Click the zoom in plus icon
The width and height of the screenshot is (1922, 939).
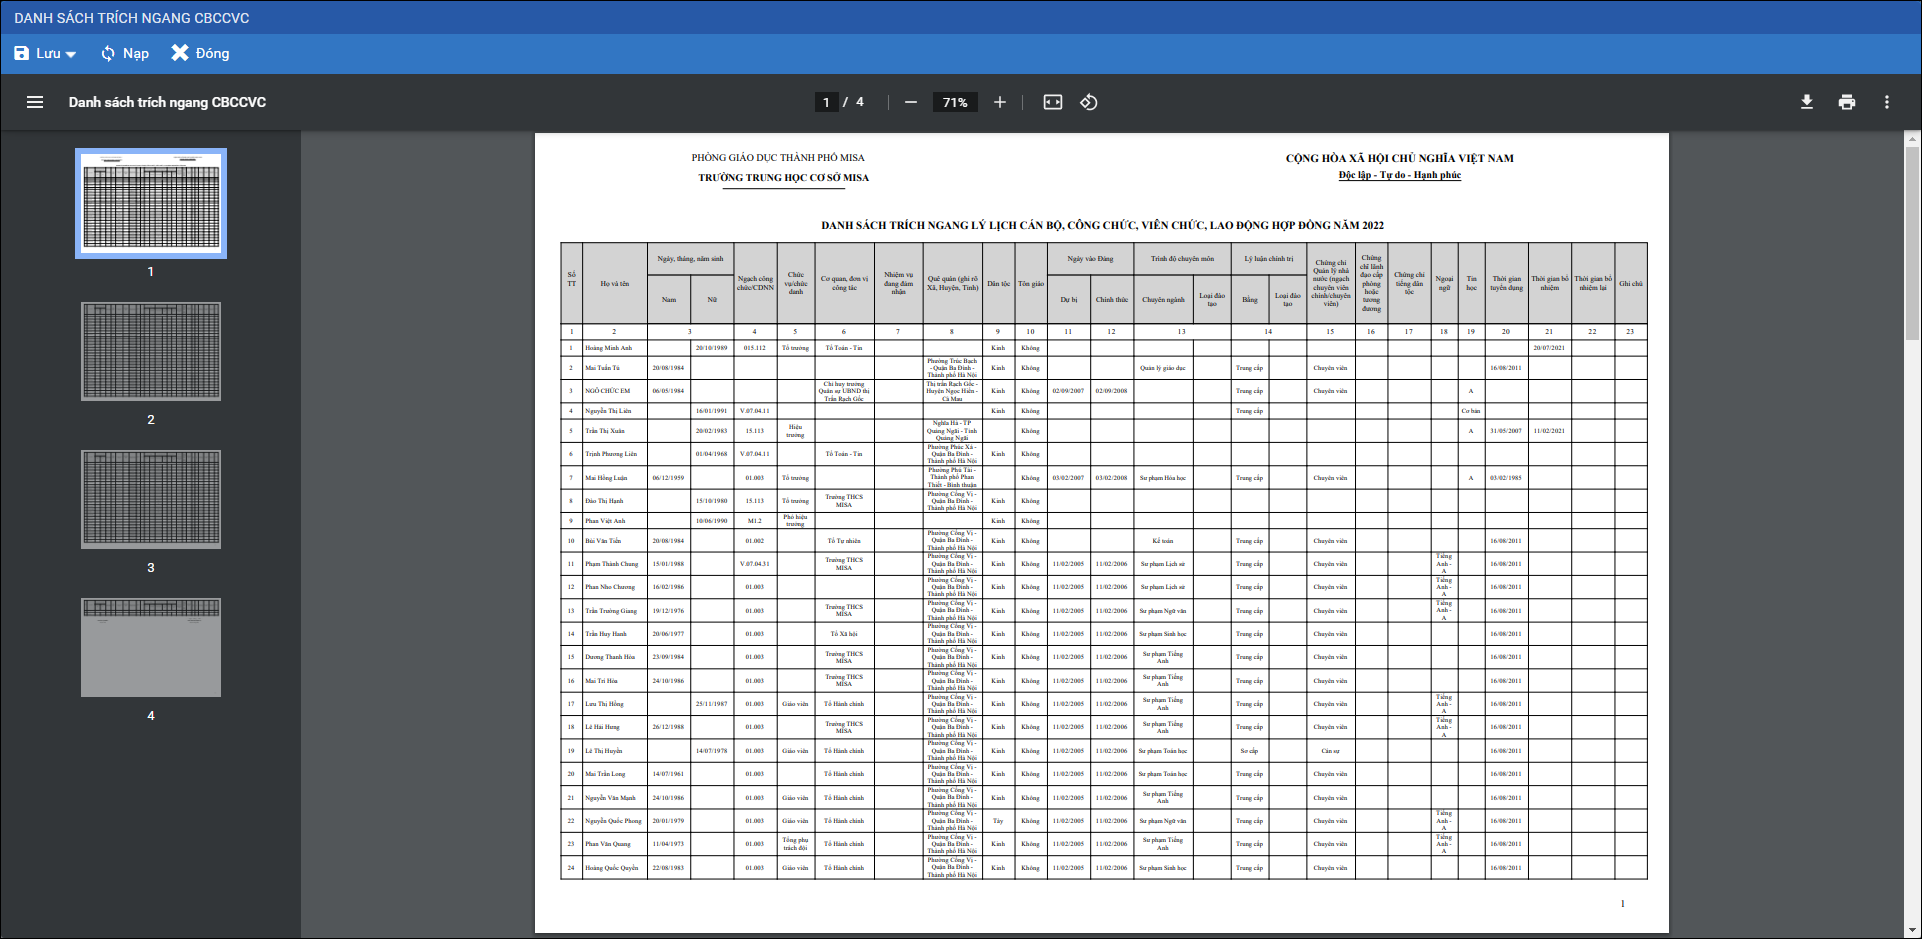click(x=999, y=102)
